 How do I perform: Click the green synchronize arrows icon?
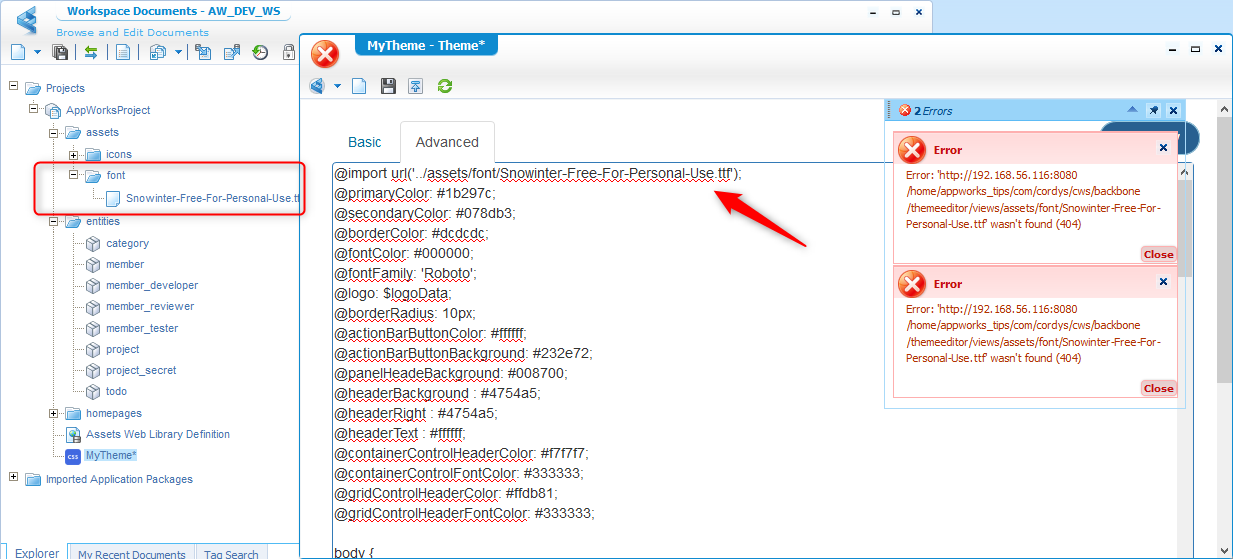91,53
